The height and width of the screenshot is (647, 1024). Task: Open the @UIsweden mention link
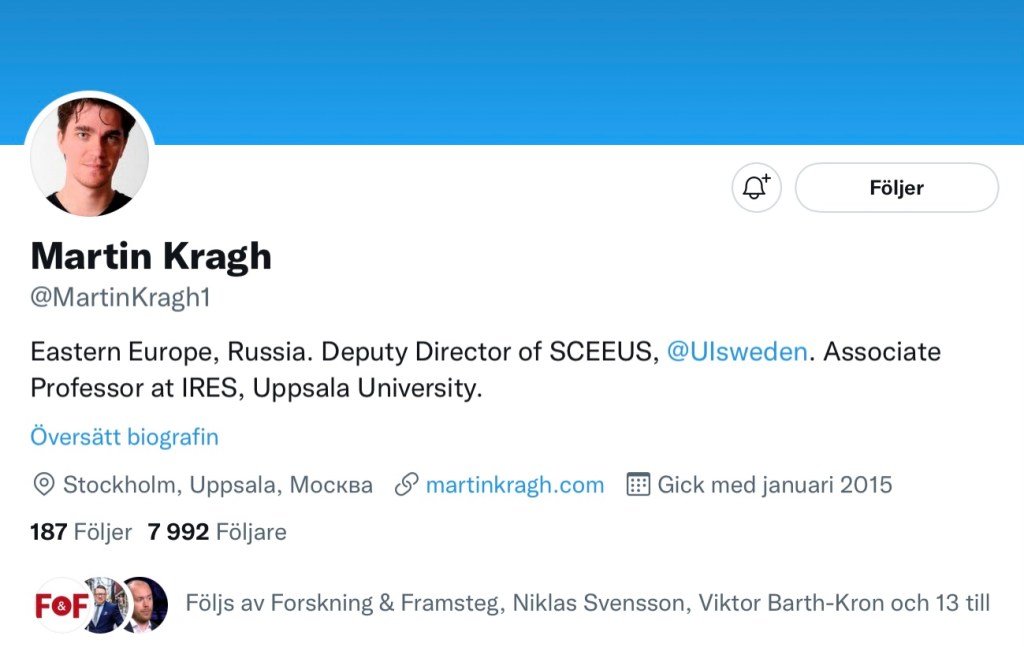pos(737,352)
